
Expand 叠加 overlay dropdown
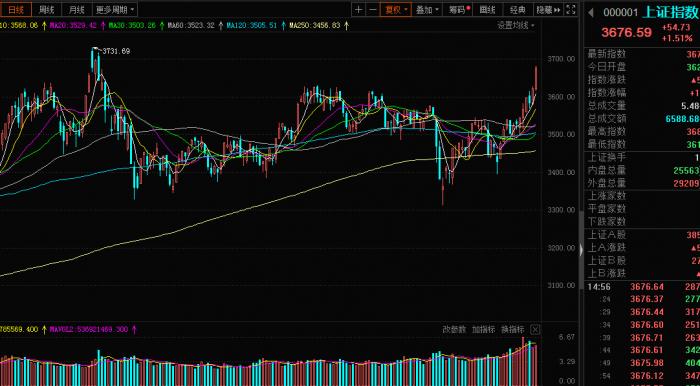[x=427, y=9]
